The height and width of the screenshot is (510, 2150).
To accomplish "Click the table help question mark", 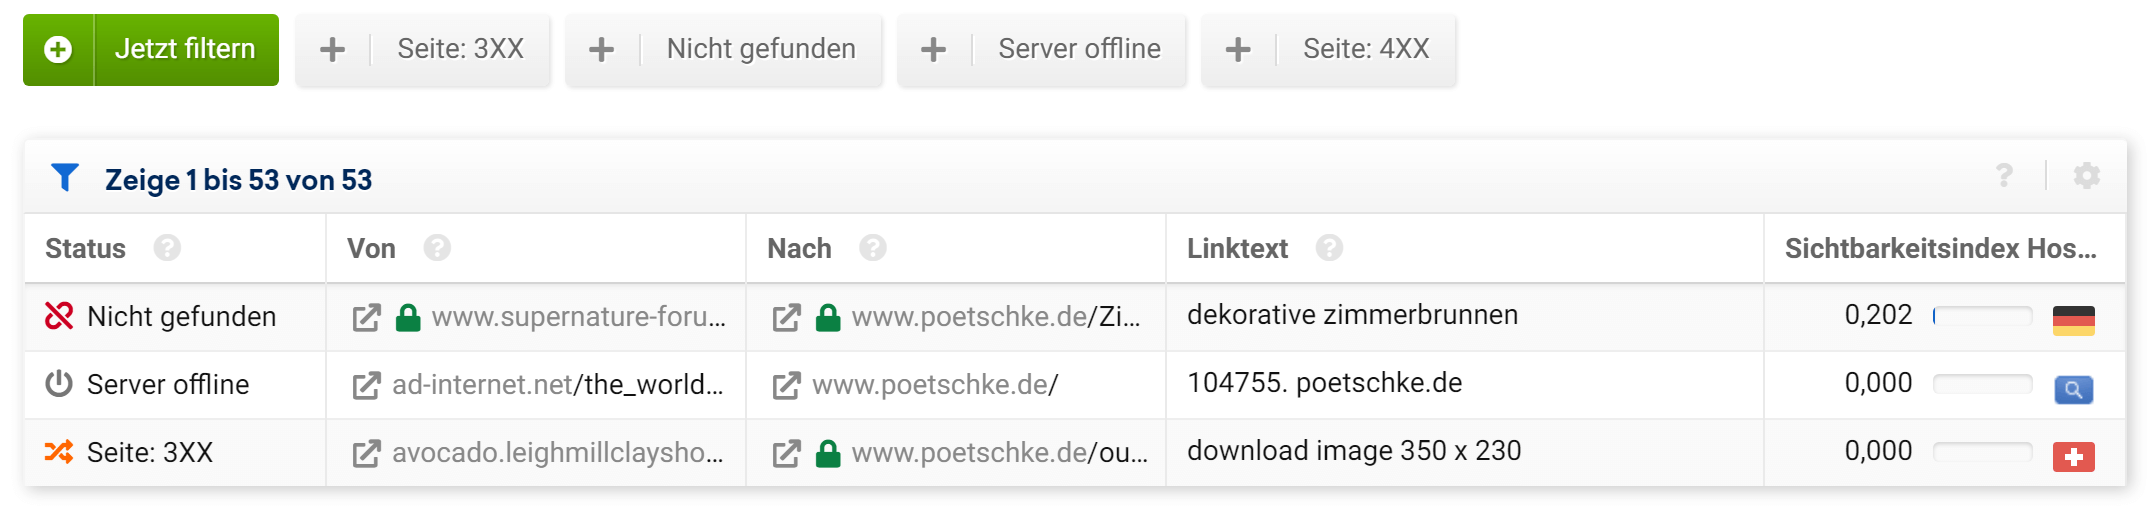I will [2004, 176].
